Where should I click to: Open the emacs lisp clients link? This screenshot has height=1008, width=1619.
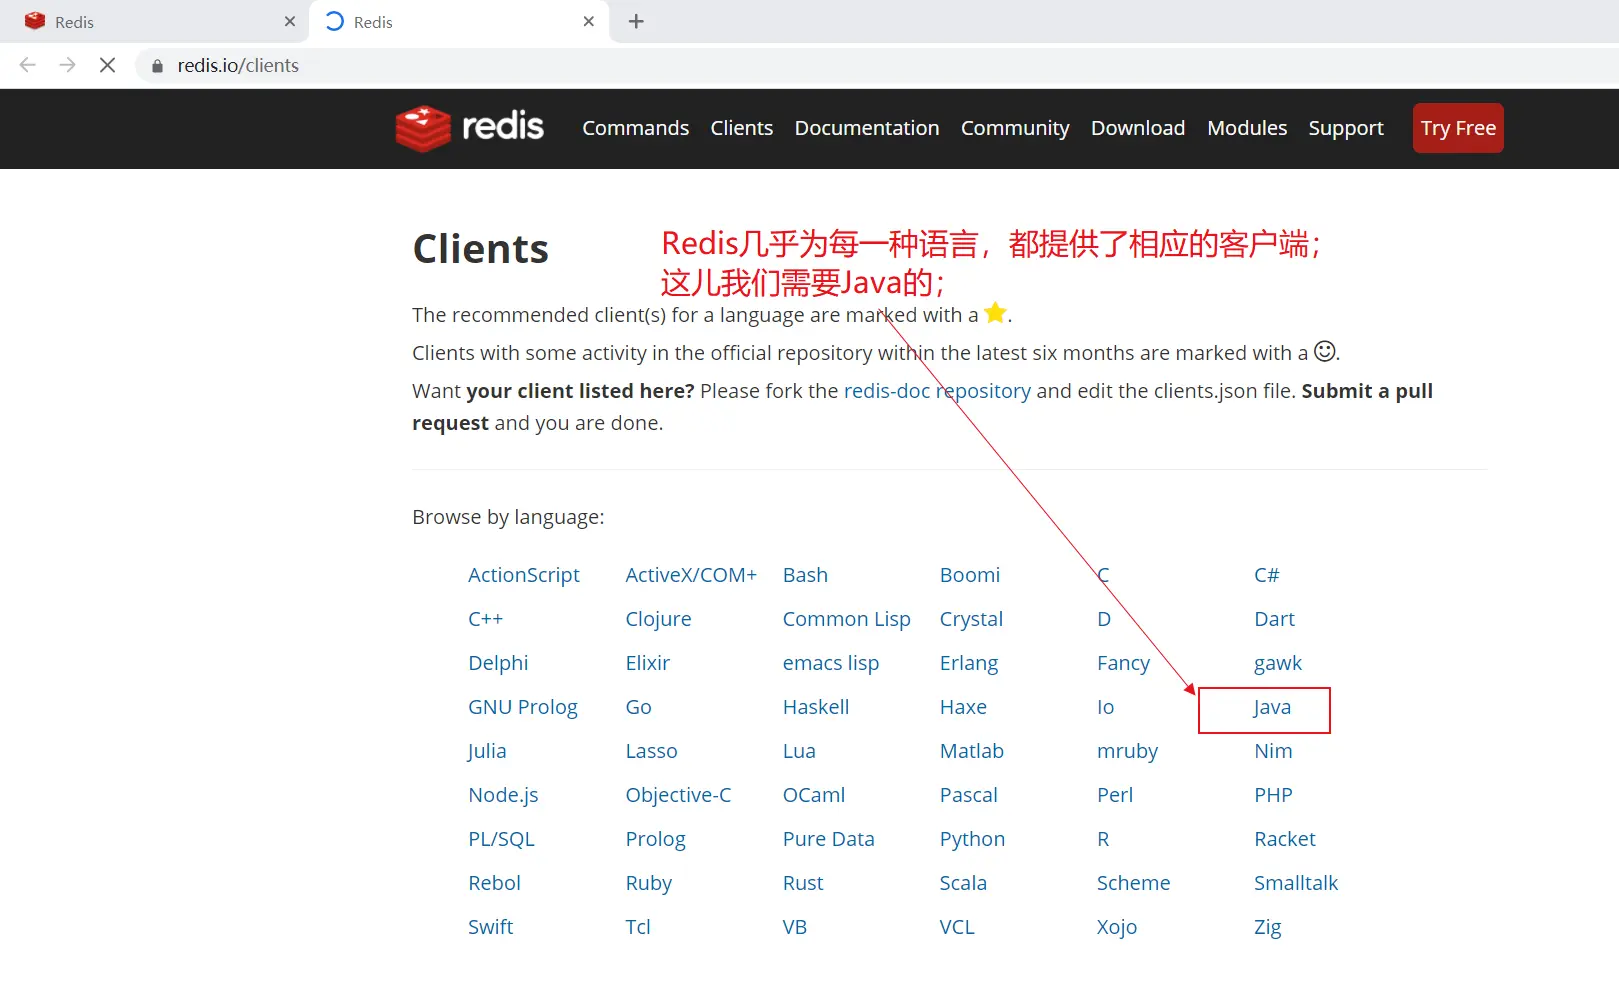pyautogui.click(x=831, y=663)
